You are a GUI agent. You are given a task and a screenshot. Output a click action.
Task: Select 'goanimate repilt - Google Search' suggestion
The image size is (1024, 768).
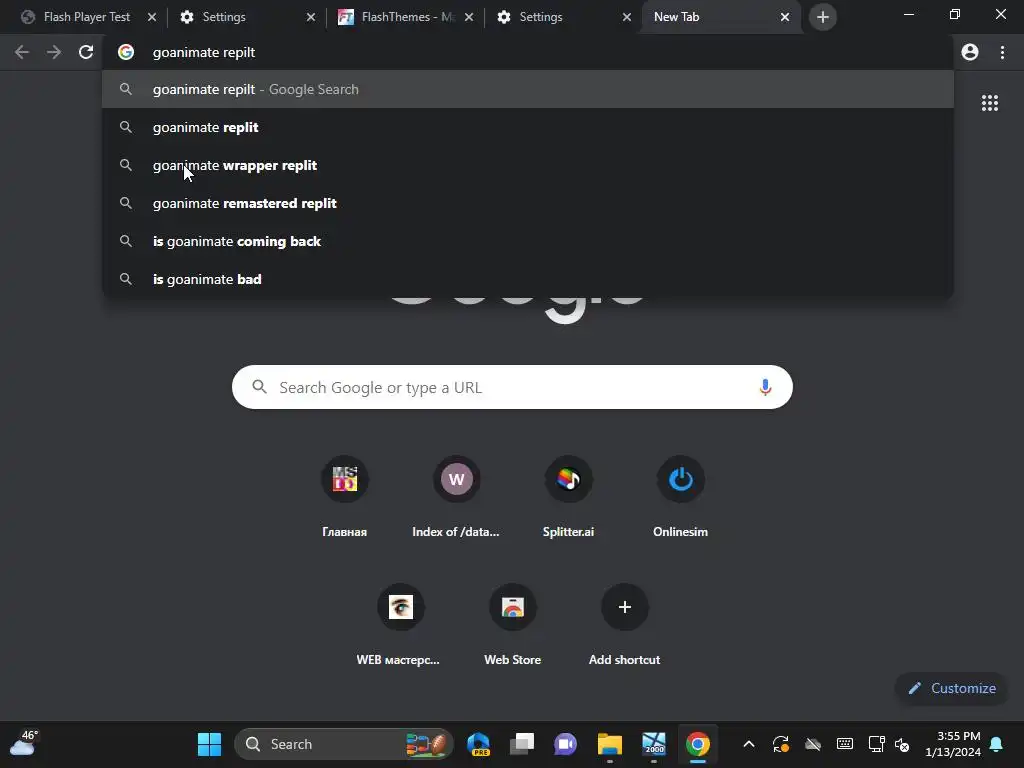(x=528, y=89)
